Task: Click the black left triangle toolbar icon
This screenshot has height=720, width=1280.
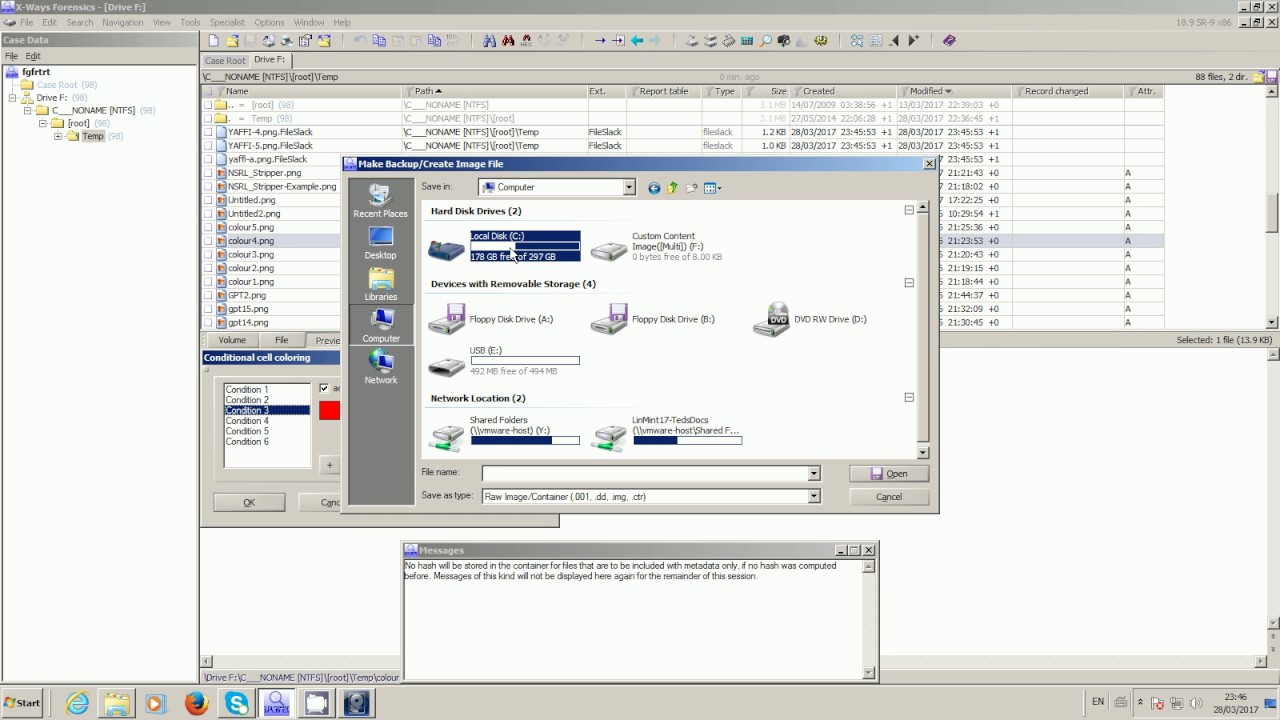Action: (894, 41)
